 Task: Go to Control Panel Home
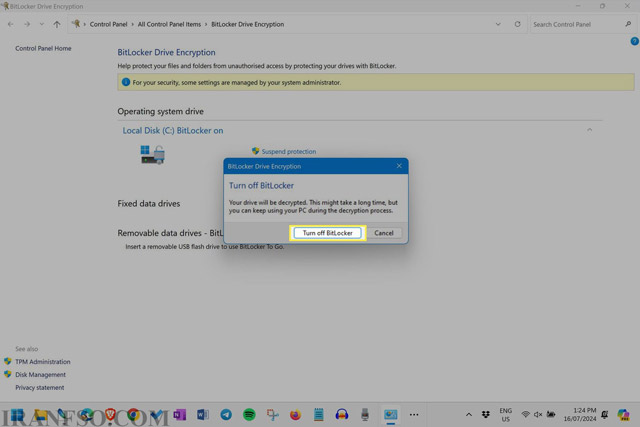coord(43,48)
